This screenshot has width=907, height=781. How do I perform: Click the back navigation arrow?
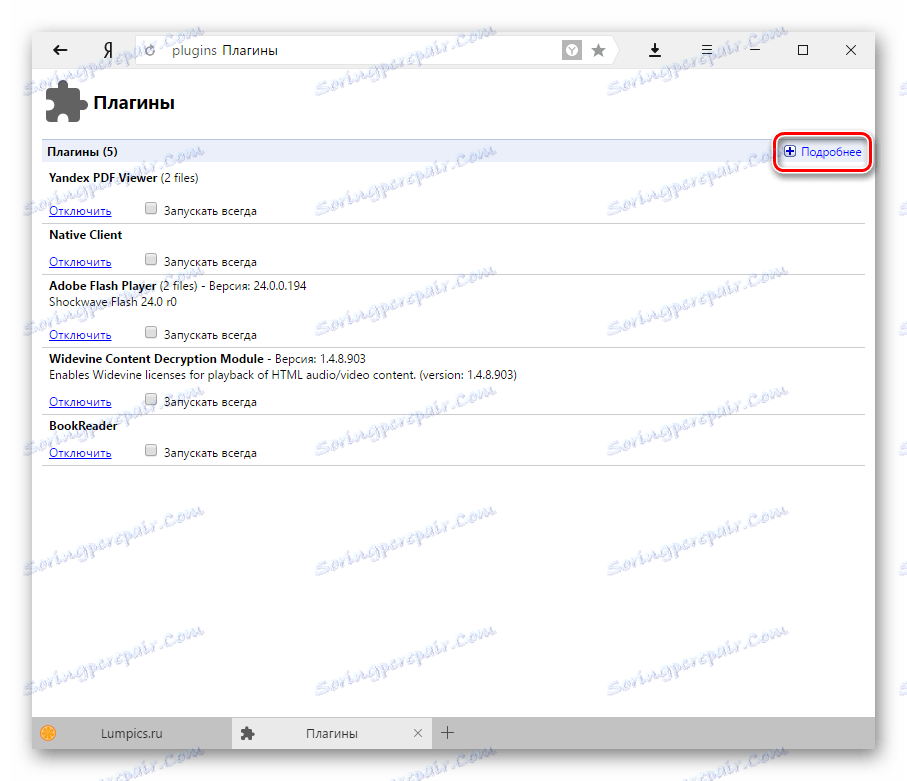click(60, 49)
